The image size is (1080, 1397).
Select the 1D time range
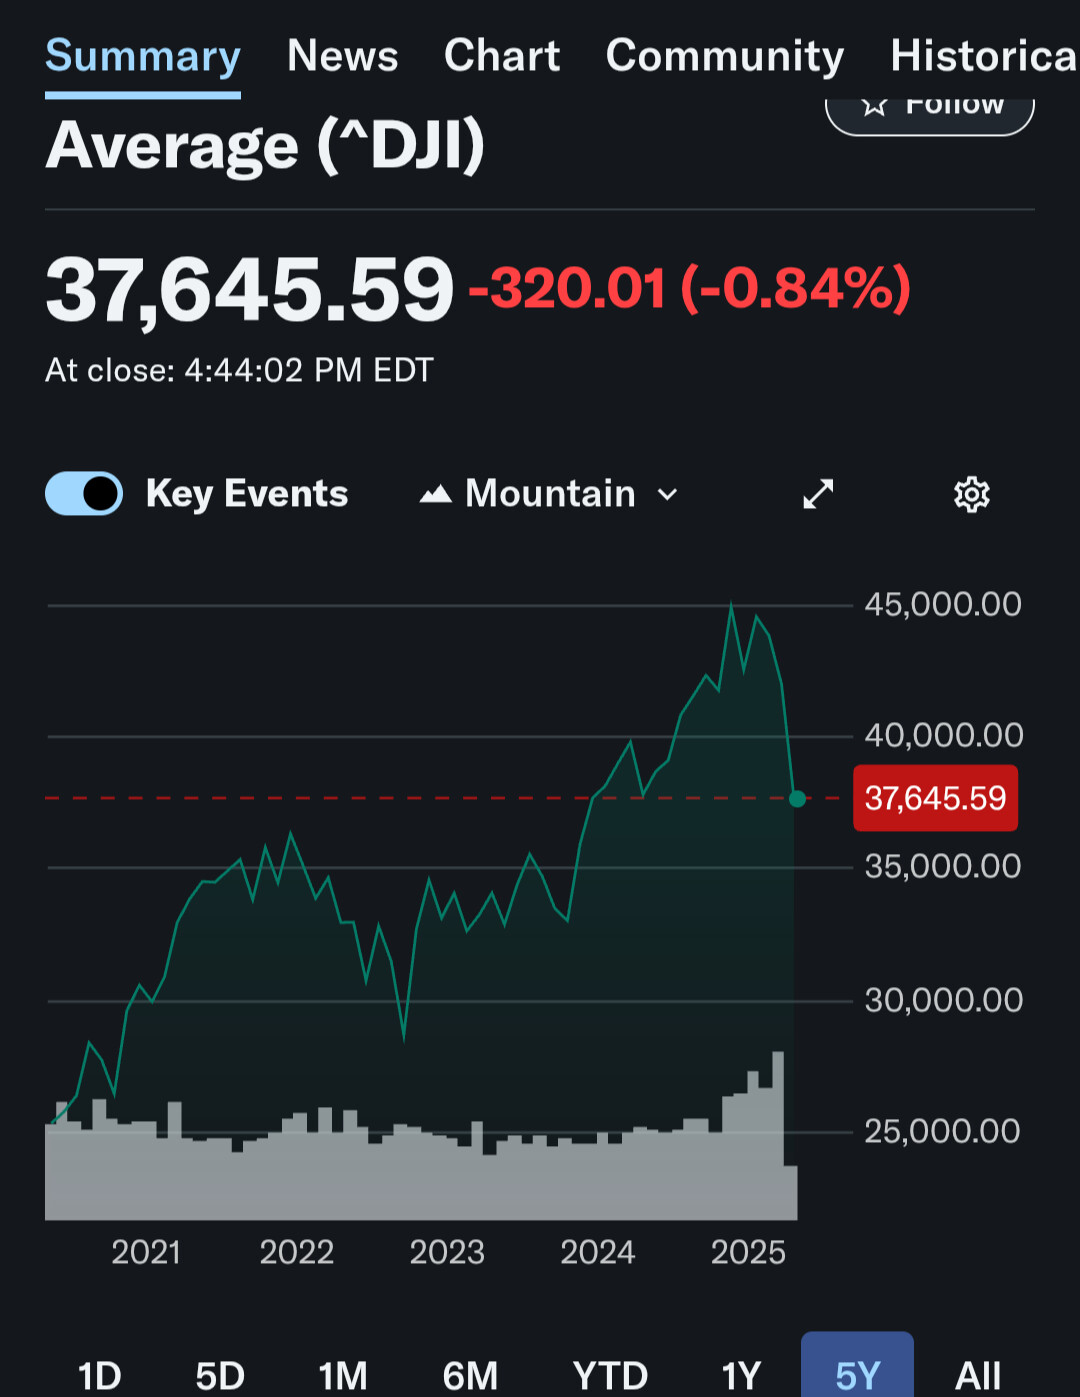pos(100,1375)
